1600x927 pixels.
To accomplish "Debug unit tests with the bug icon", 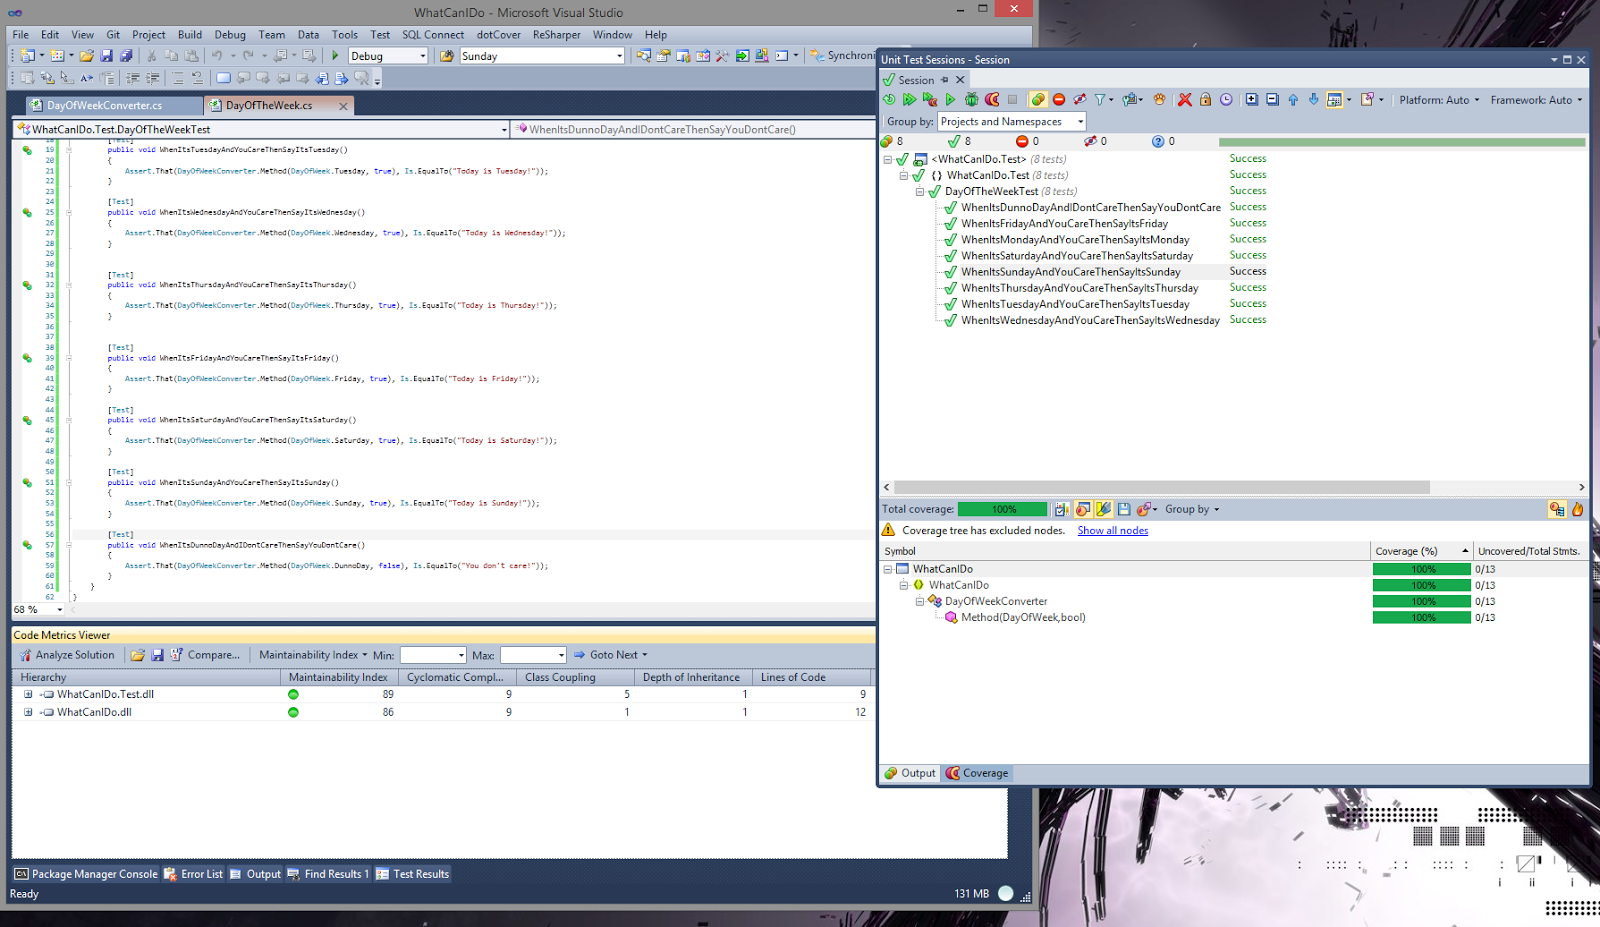I will tap(971, 99).
